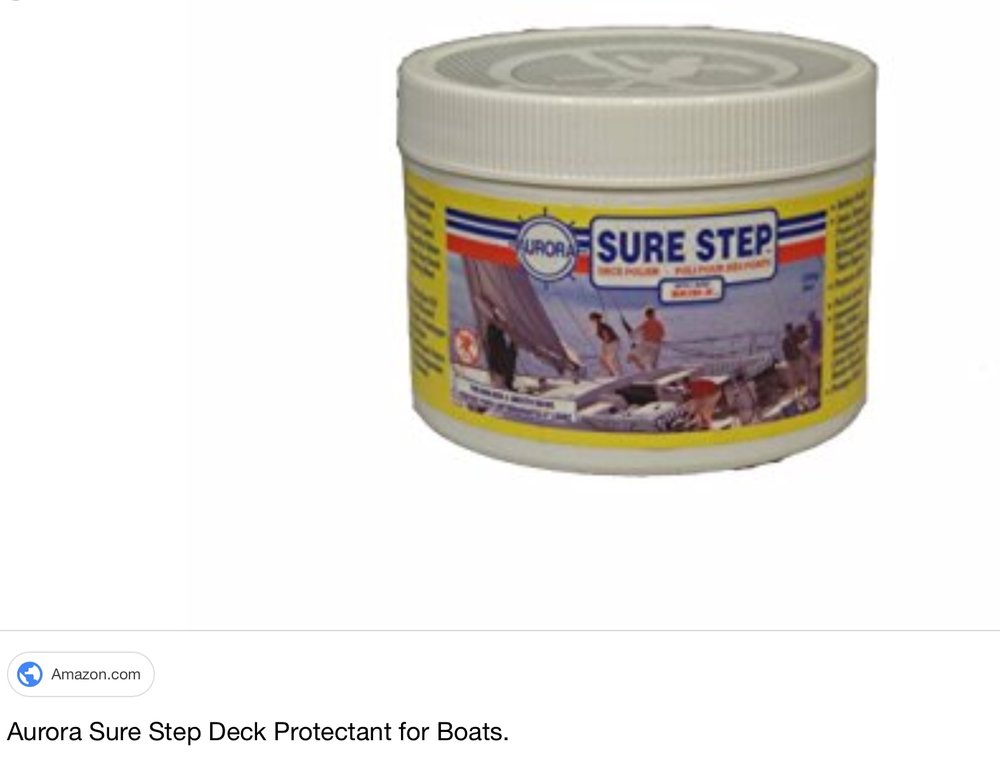
Task: Open the Aurora Sure Step Deck Protectant title
Action: [x=258, y=732]
